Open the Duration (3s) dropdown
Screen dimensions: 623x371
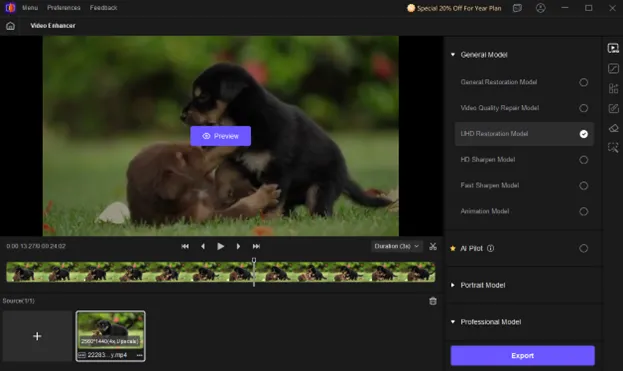pos(396,246)
